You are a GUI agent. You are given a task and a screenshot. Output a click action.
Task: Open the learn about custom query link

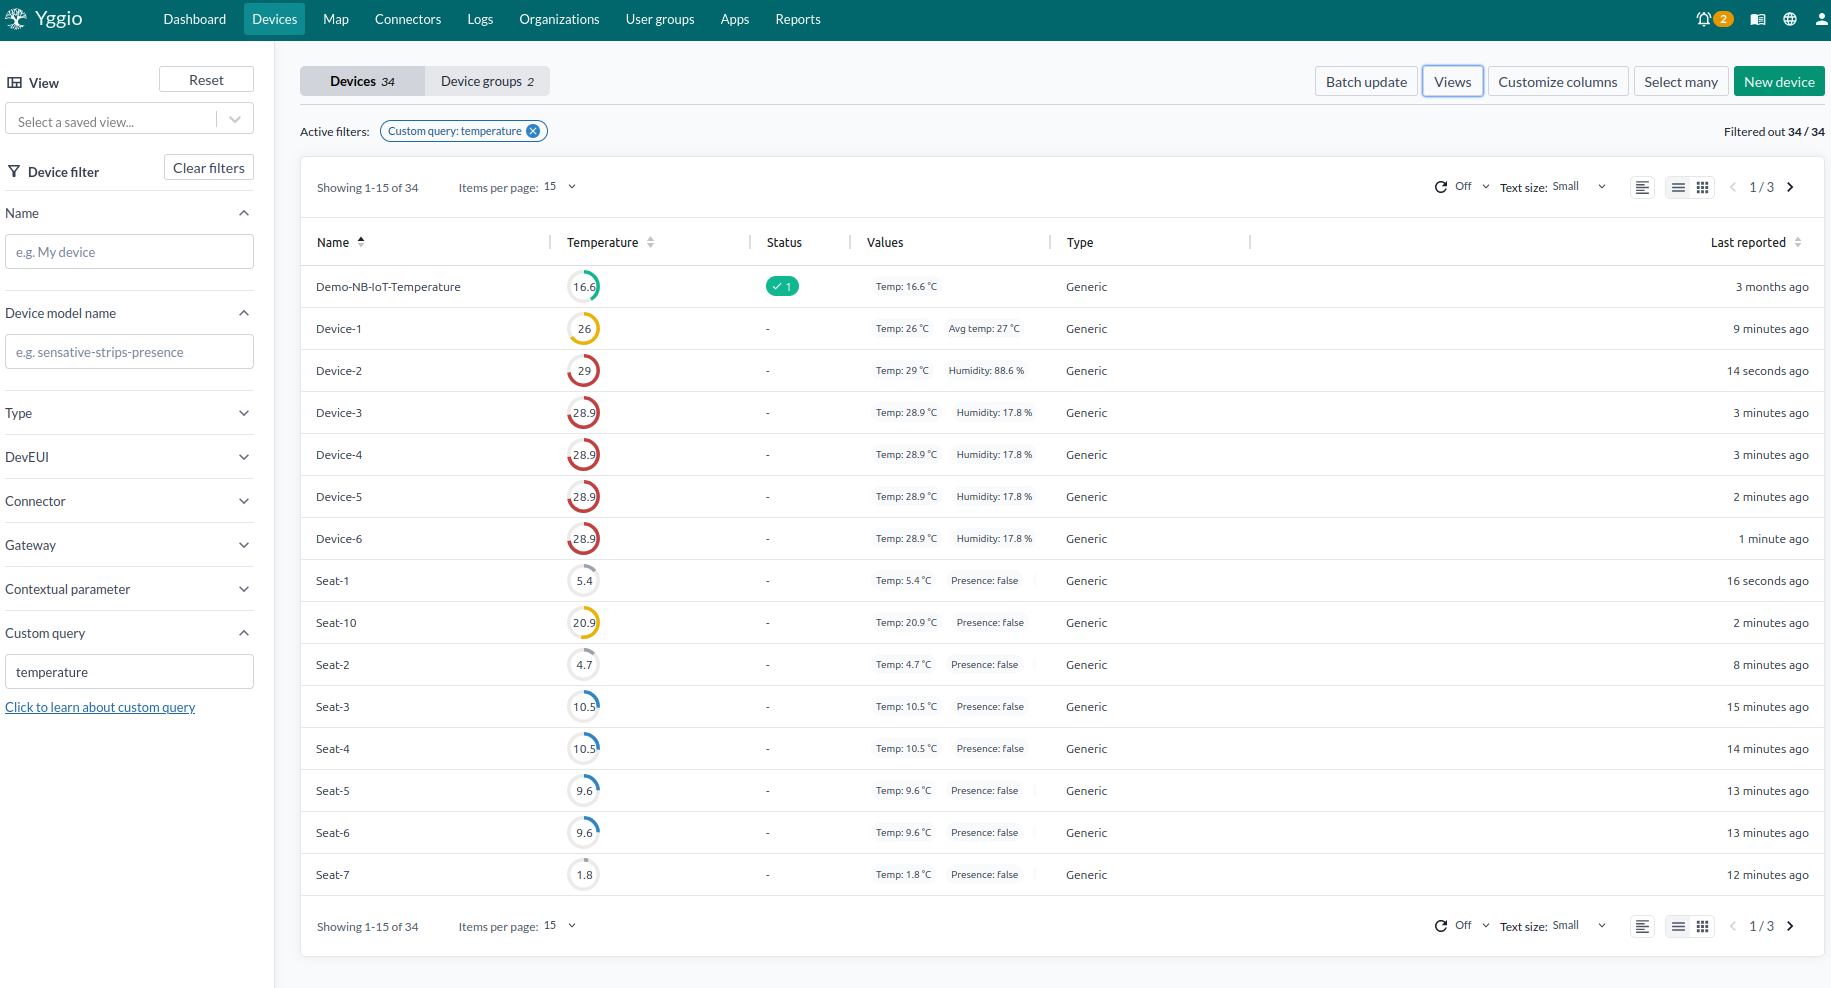pyautogui.click(x=100, y=707)
